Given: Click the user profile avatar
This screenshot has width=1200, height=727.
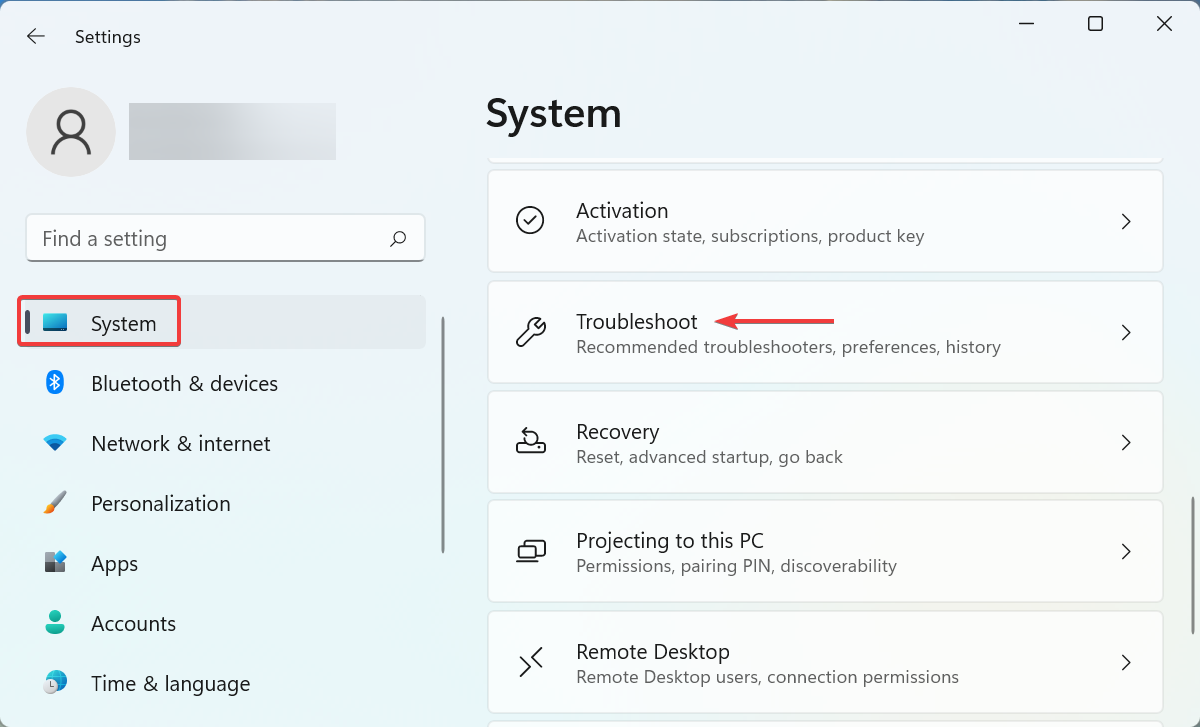Looking at the screenshot, I should (71, 131).
